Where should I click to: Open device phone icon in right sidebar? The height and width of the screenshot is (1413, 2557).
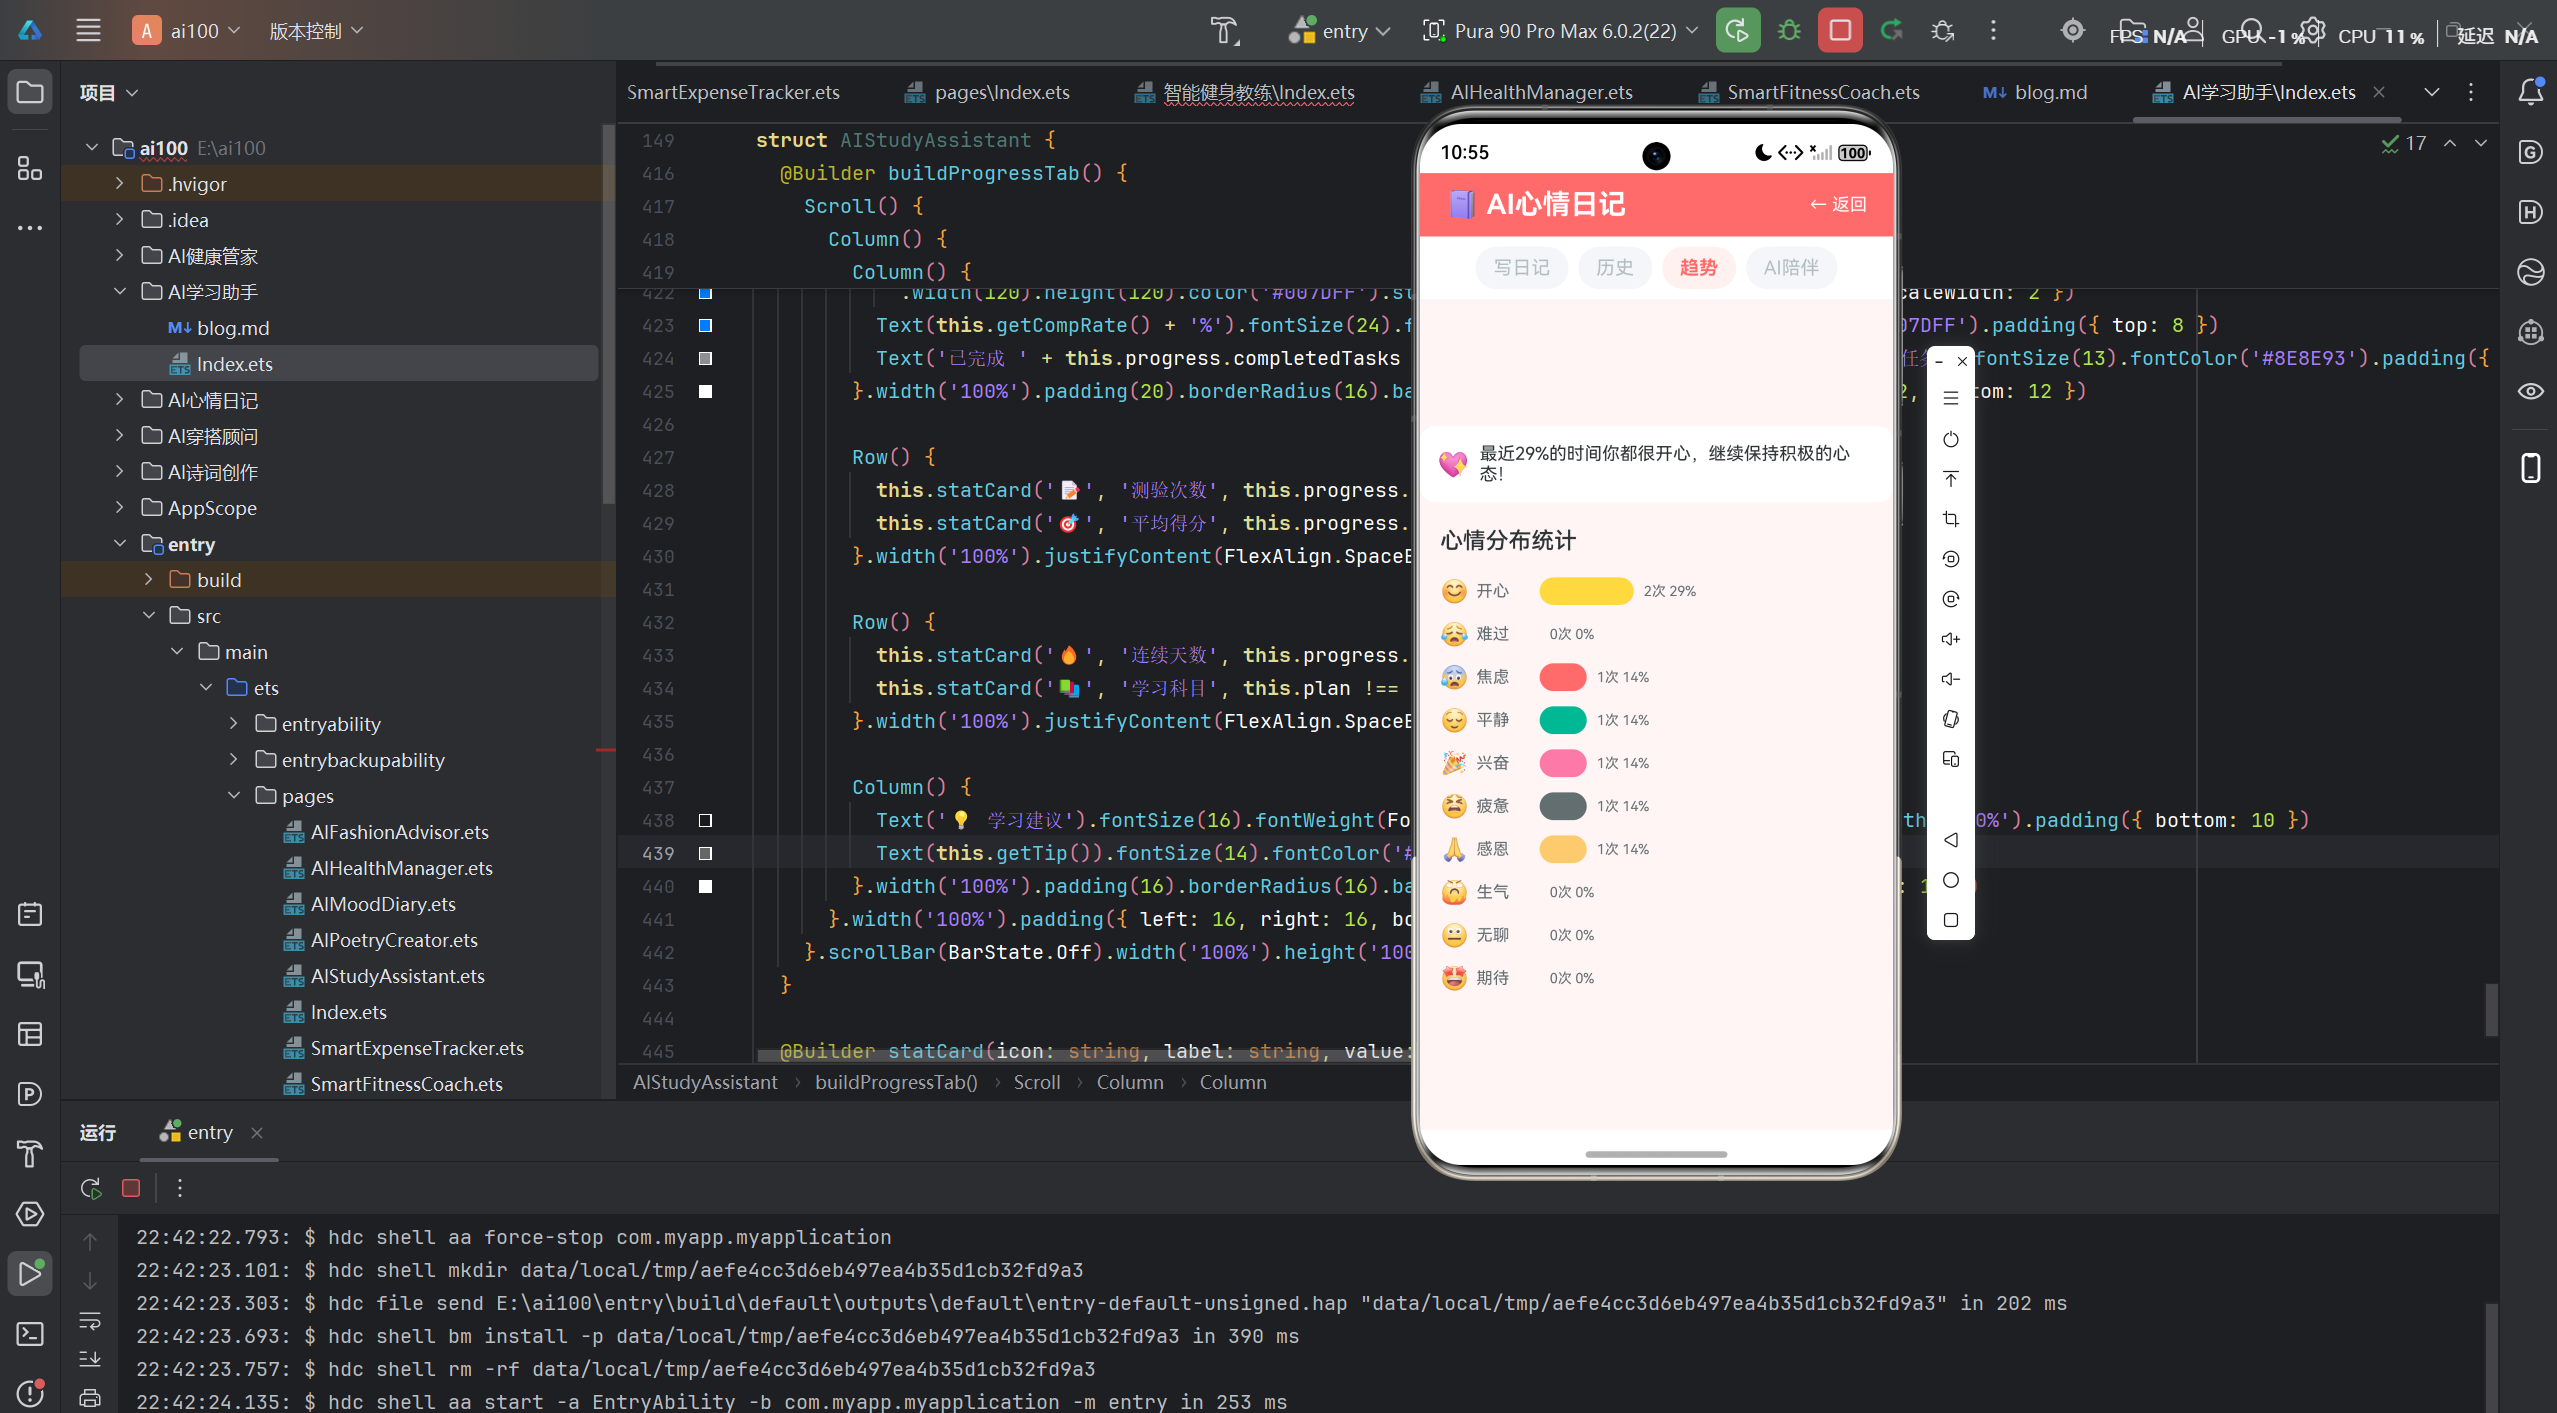point(2530,468)
